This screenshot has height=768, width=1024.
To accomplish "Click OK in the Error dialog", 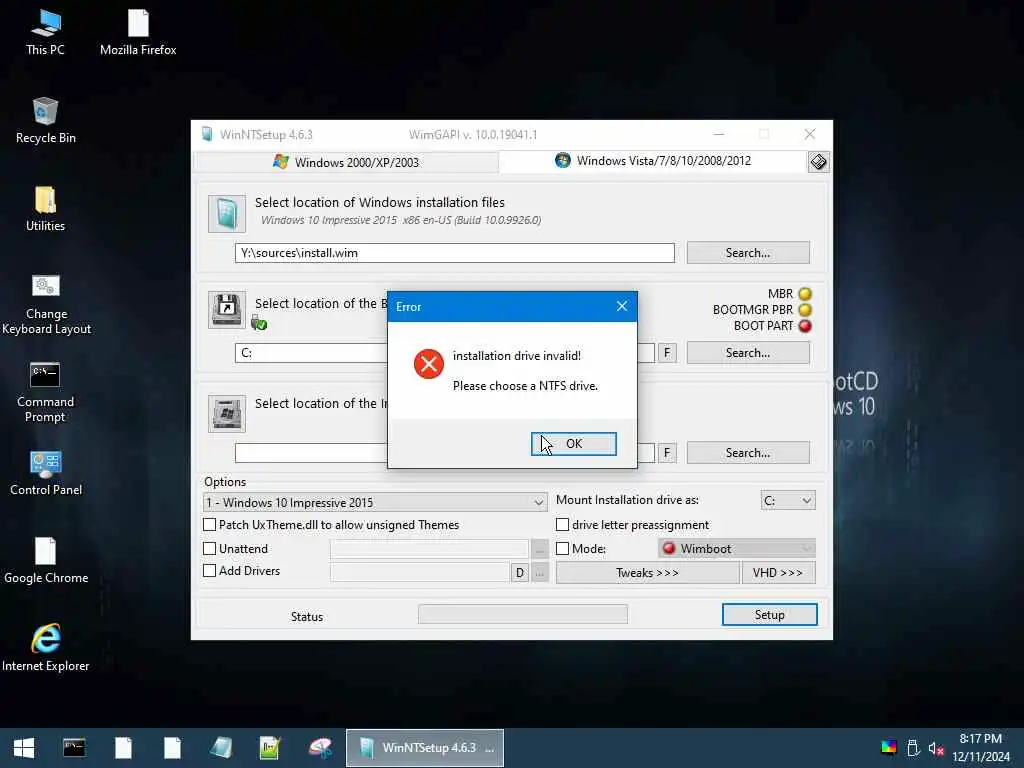I will click(573, 443).
